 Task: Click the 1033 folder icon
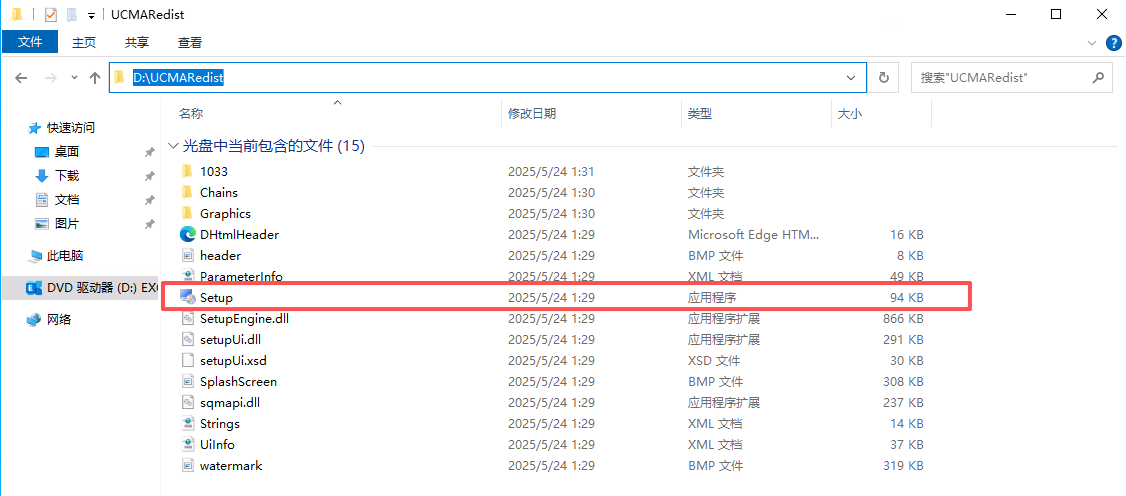coord(187,171)
